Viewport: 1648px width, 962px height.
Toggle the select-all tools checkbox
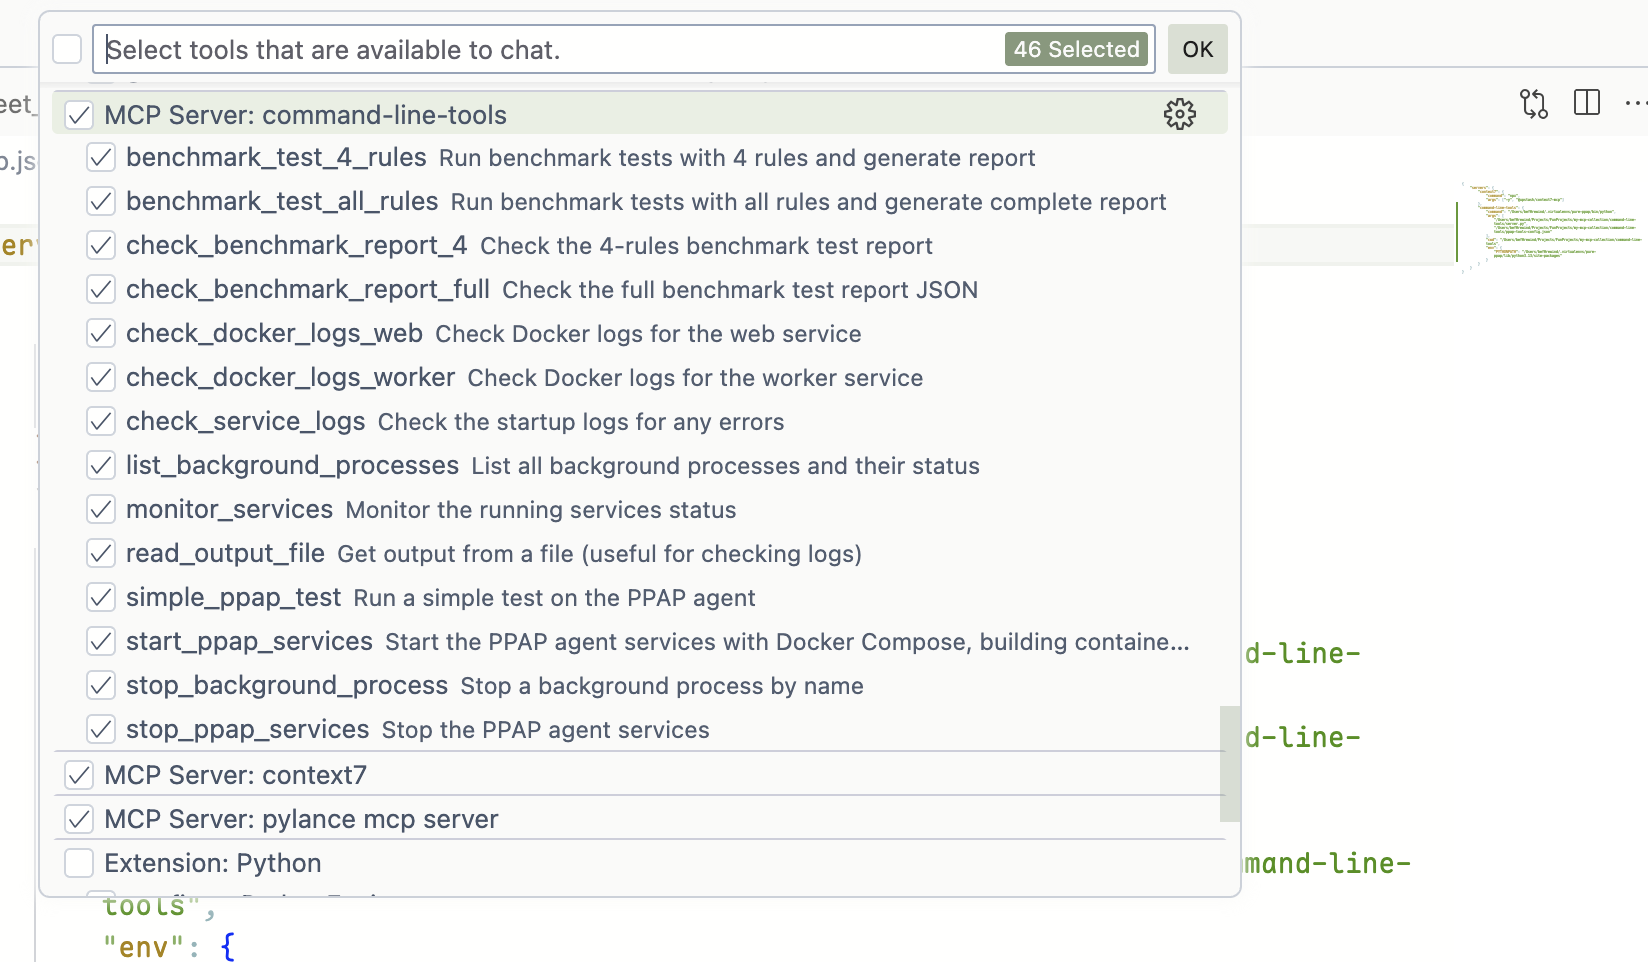click(67, 49)
